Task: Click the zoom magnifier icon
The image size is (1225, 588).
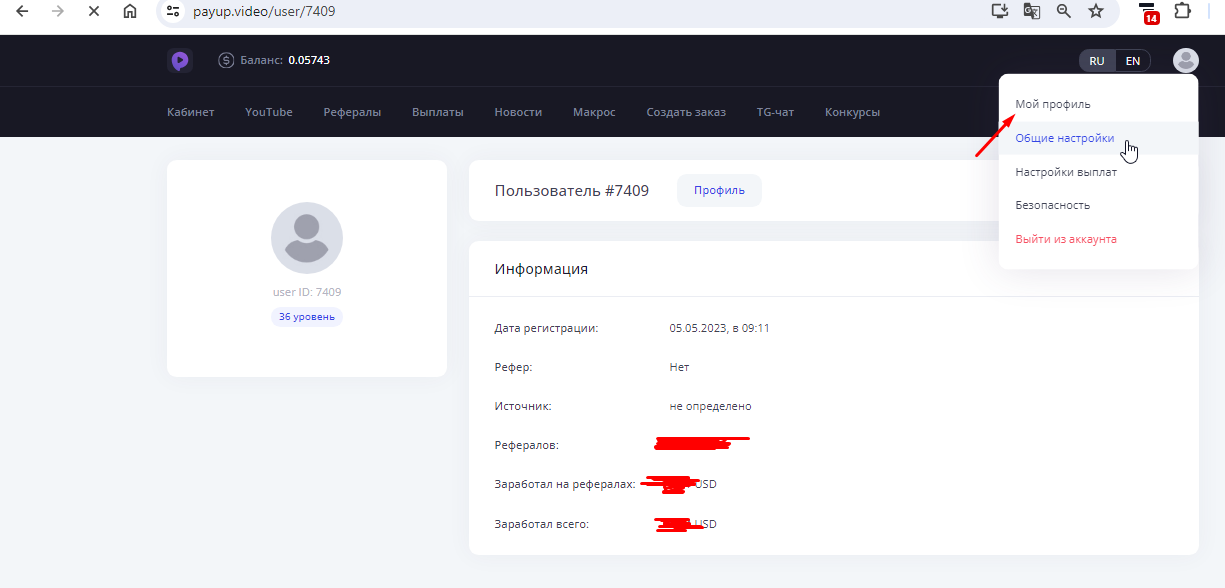Action: tap(1063, 11)
